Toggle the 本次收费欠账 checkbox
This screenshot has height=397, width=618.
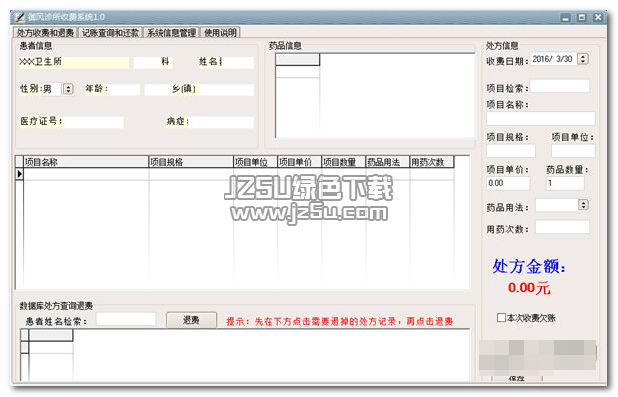coord(501,317)
